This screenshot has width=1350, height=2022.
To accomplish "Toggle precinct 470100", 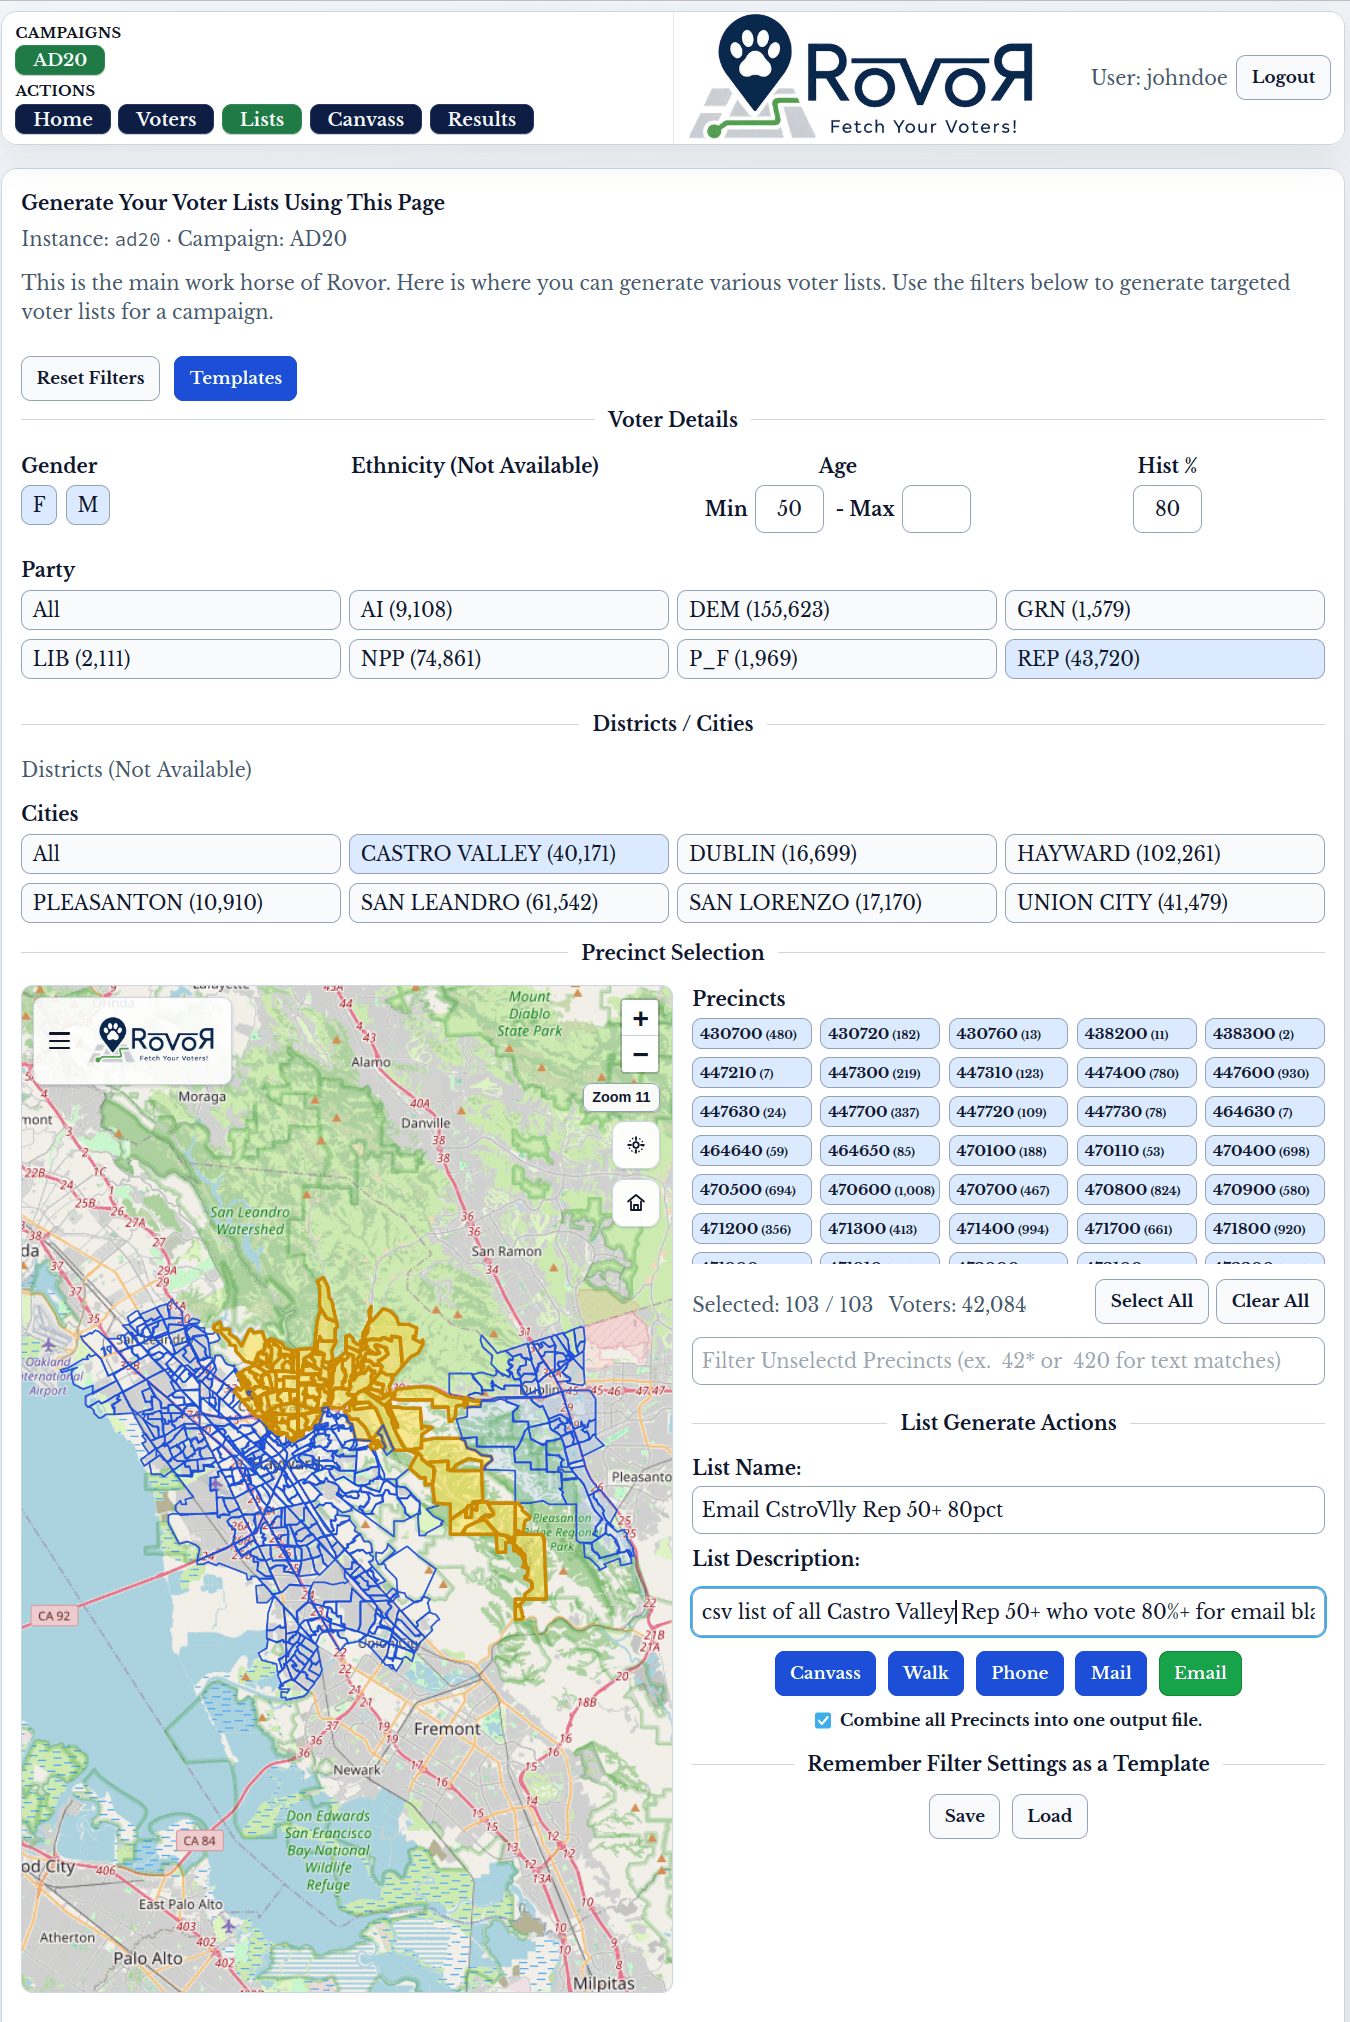I will click(x=1008, y=1151).
